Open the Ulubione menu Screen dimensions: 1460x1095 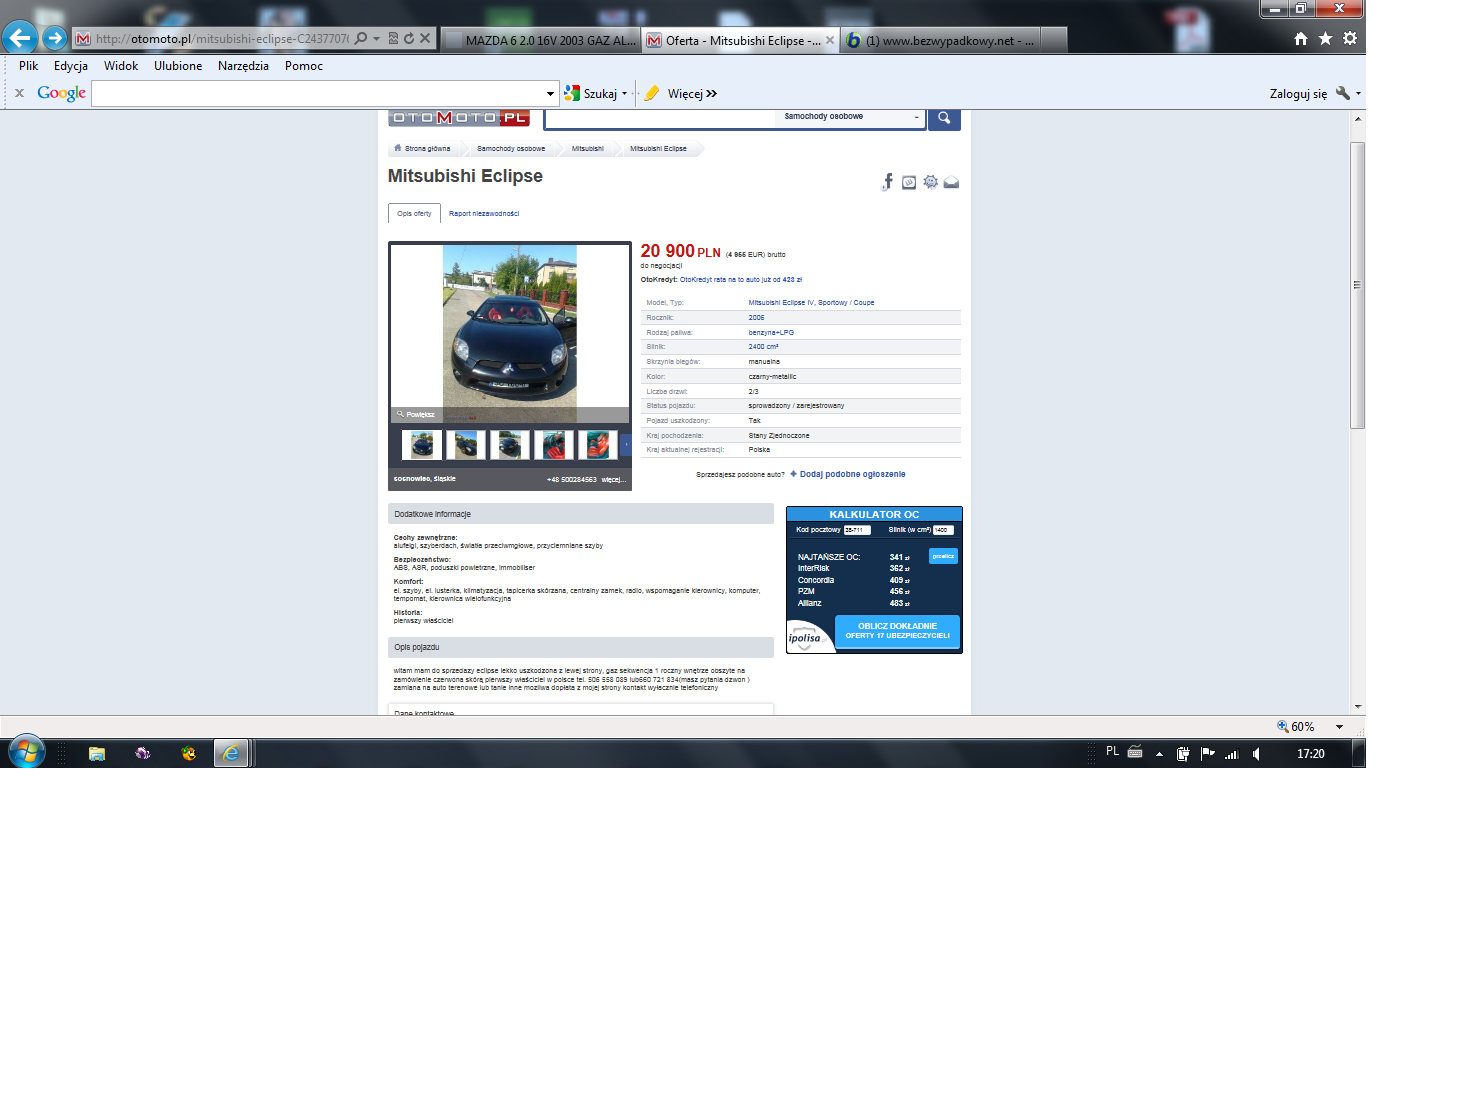click(178, 66)
